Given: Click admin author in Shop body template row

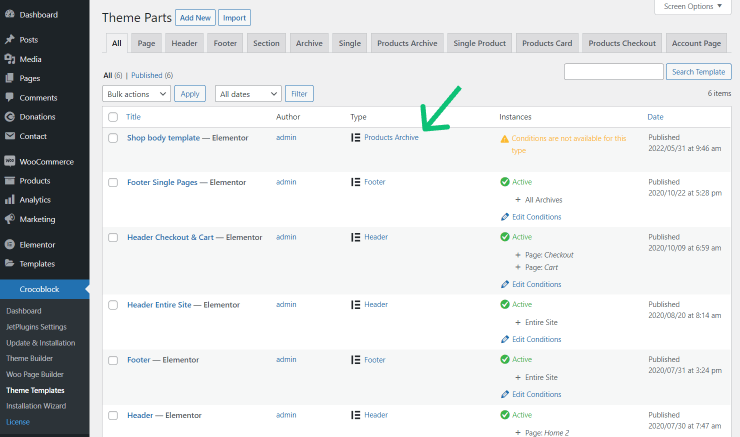Looking at the screenshot, I should point(286,137).
